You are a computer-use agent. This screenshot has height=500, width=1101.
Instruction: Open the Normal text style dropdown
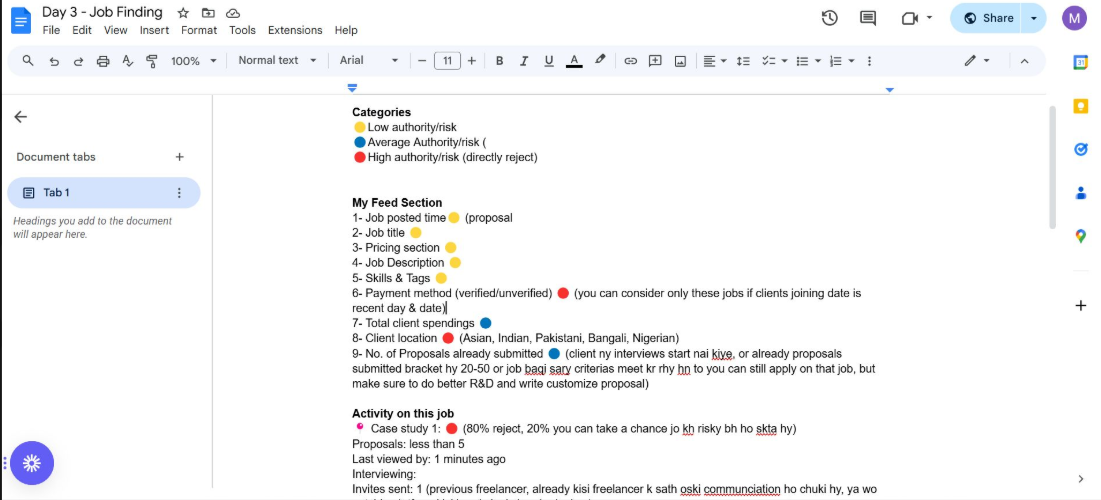(x=277, y=61)
